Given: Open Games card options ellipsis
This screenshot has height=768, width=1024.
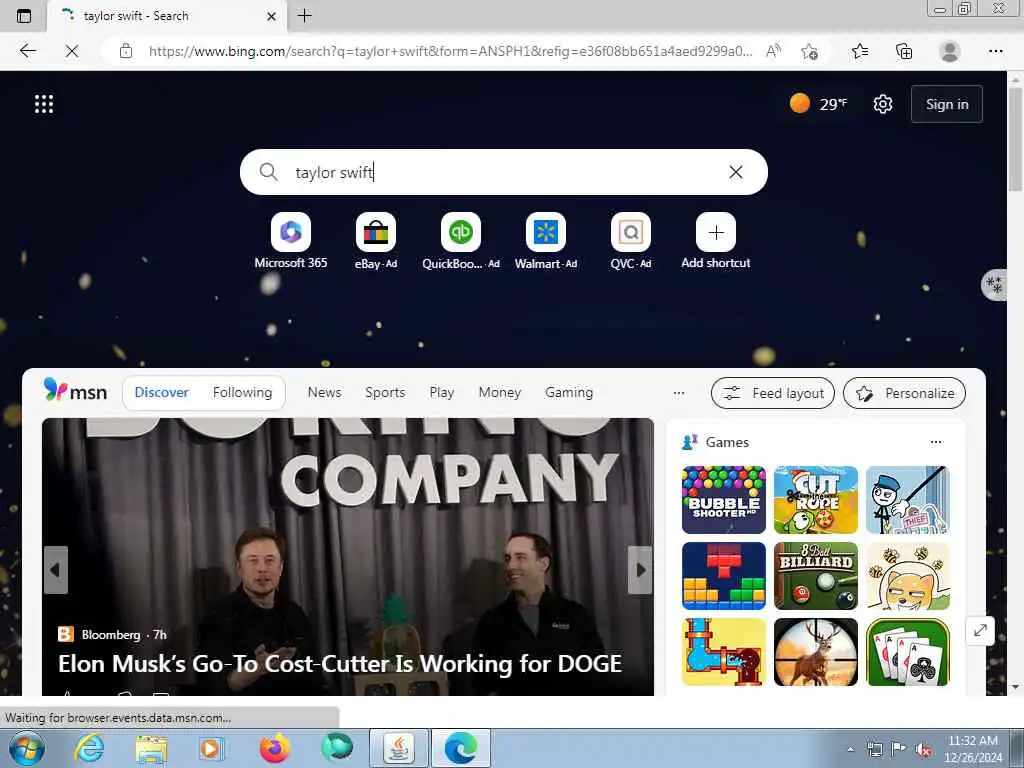Looking at the screenshot, I should click(936, 442).
